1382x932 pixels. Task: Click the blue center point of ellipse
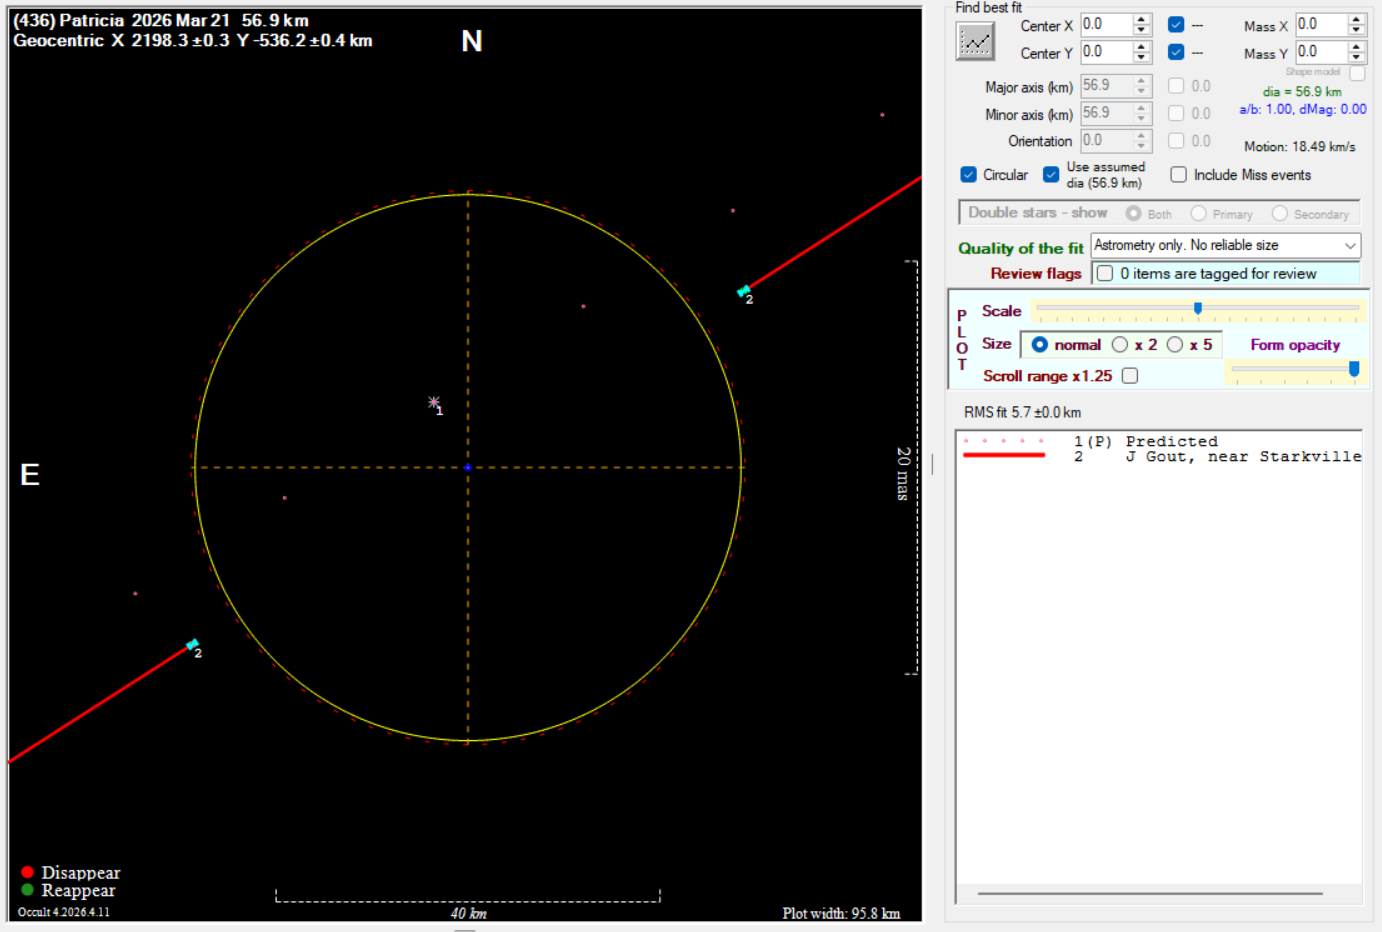(x=467, y=467)
